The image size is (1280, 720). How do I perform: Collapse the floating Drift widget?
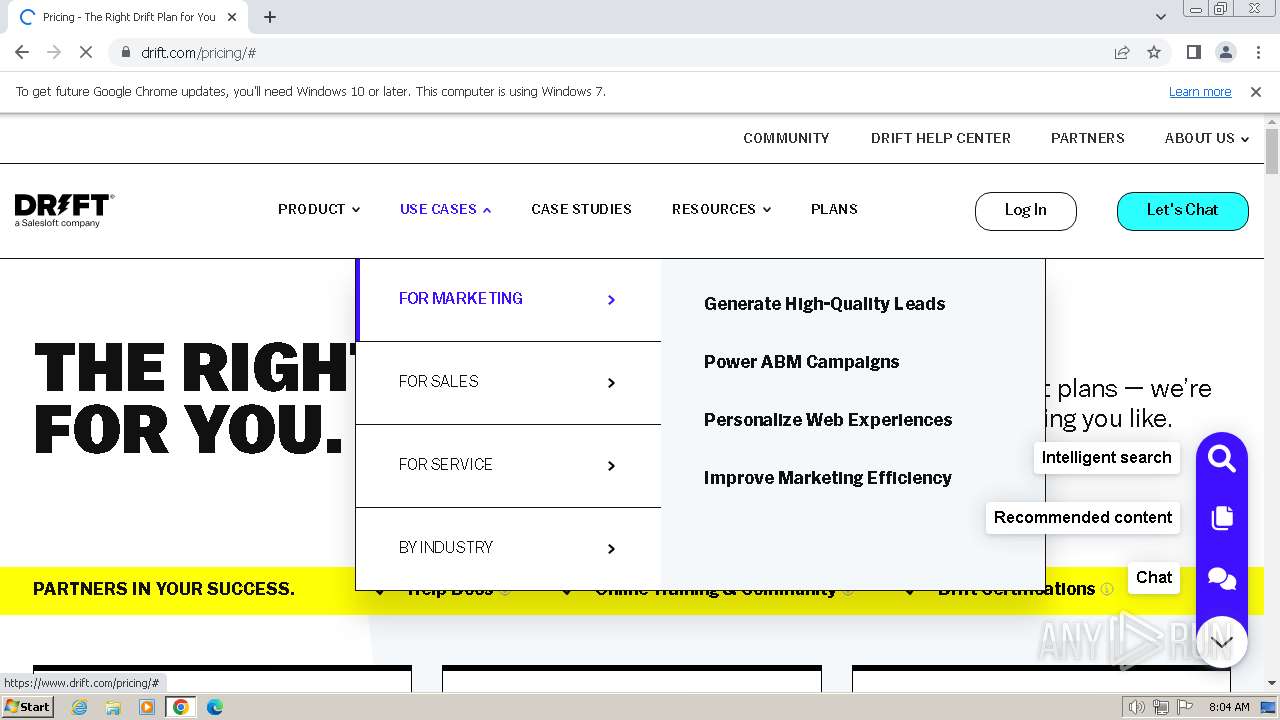click(x=1221, y=642)
